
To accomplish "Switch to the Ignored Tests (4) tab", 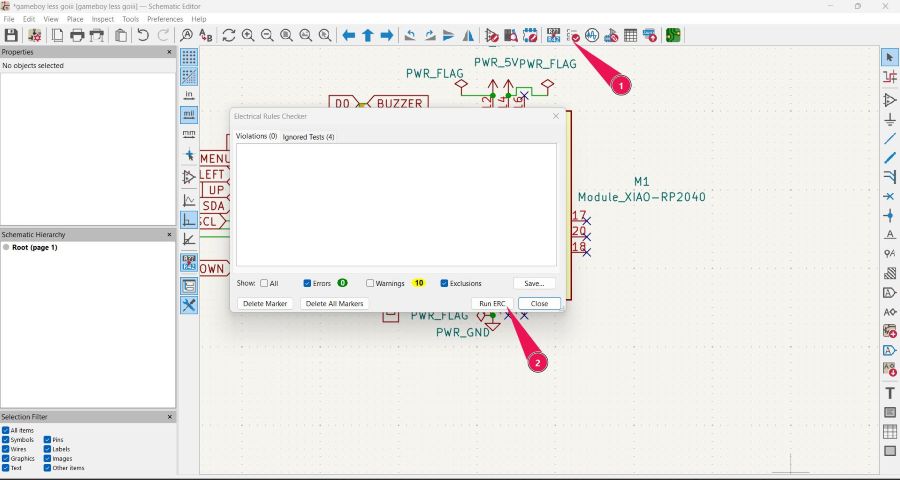I will (308, 137).
